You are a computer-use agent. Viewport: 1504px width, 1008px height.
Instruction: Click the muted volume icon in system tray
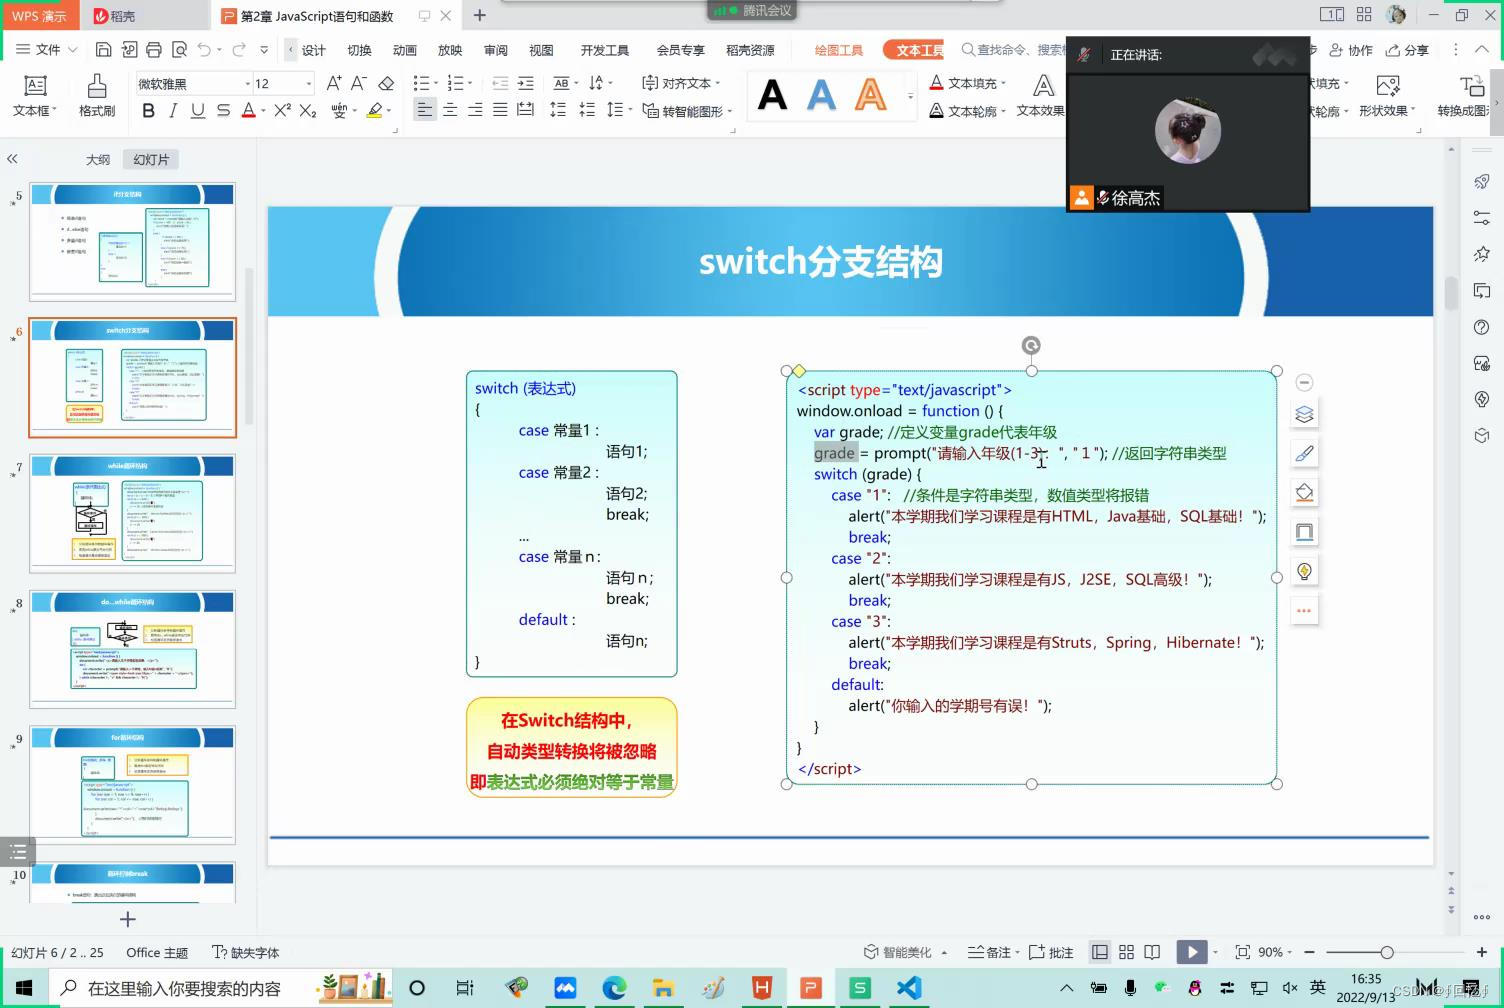tap(1290, 988)
